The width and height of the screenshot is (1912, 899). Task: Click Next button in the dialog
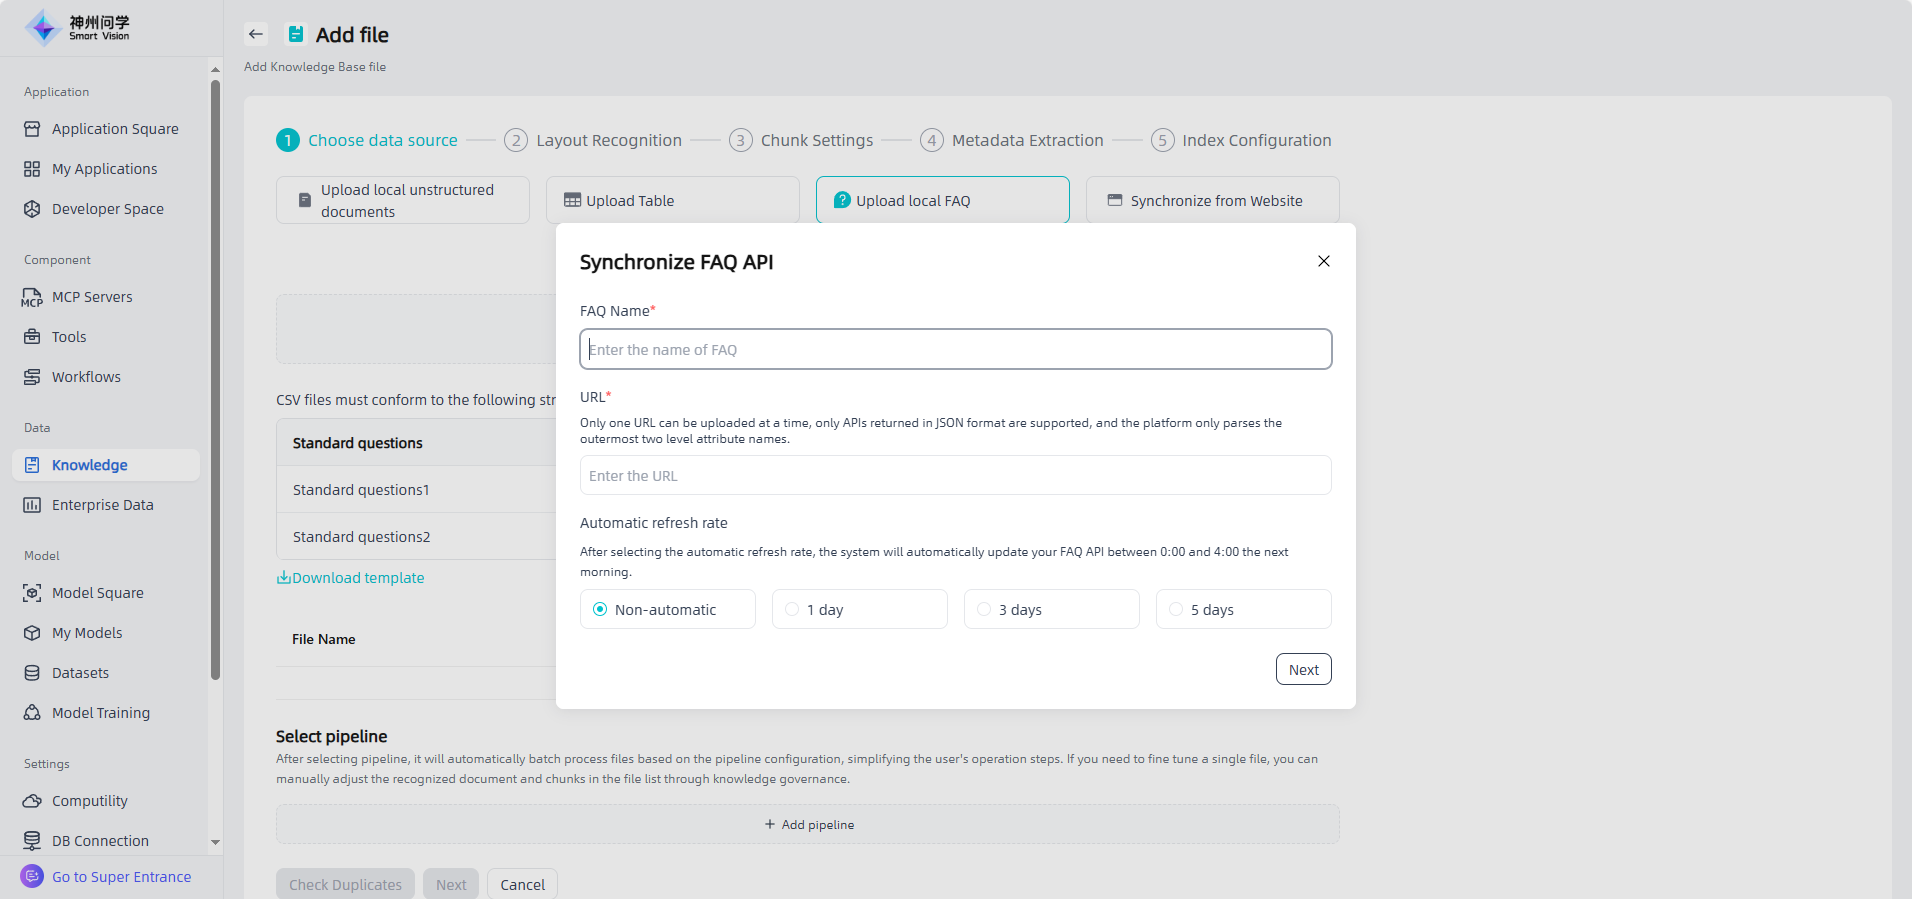click(x=1303, y=669)
